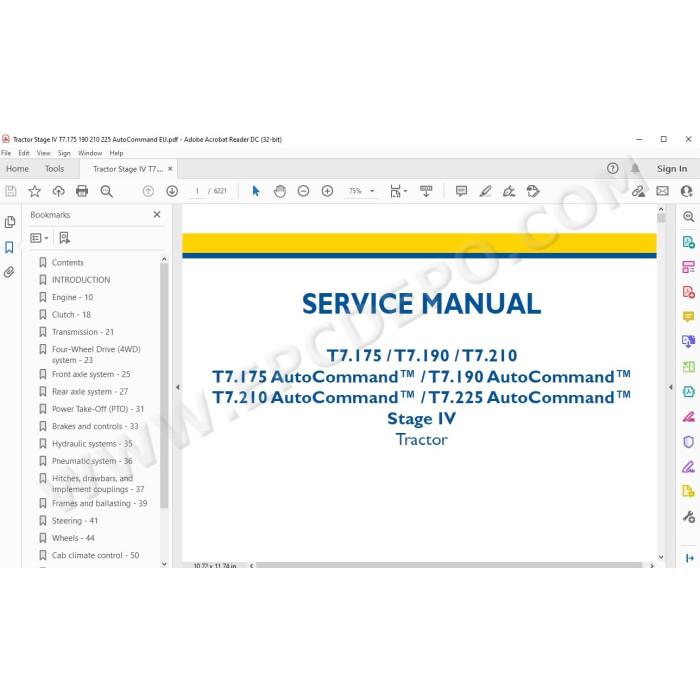Open the Contents bookmark
700x700 pixels.
[x=68, y=262]
